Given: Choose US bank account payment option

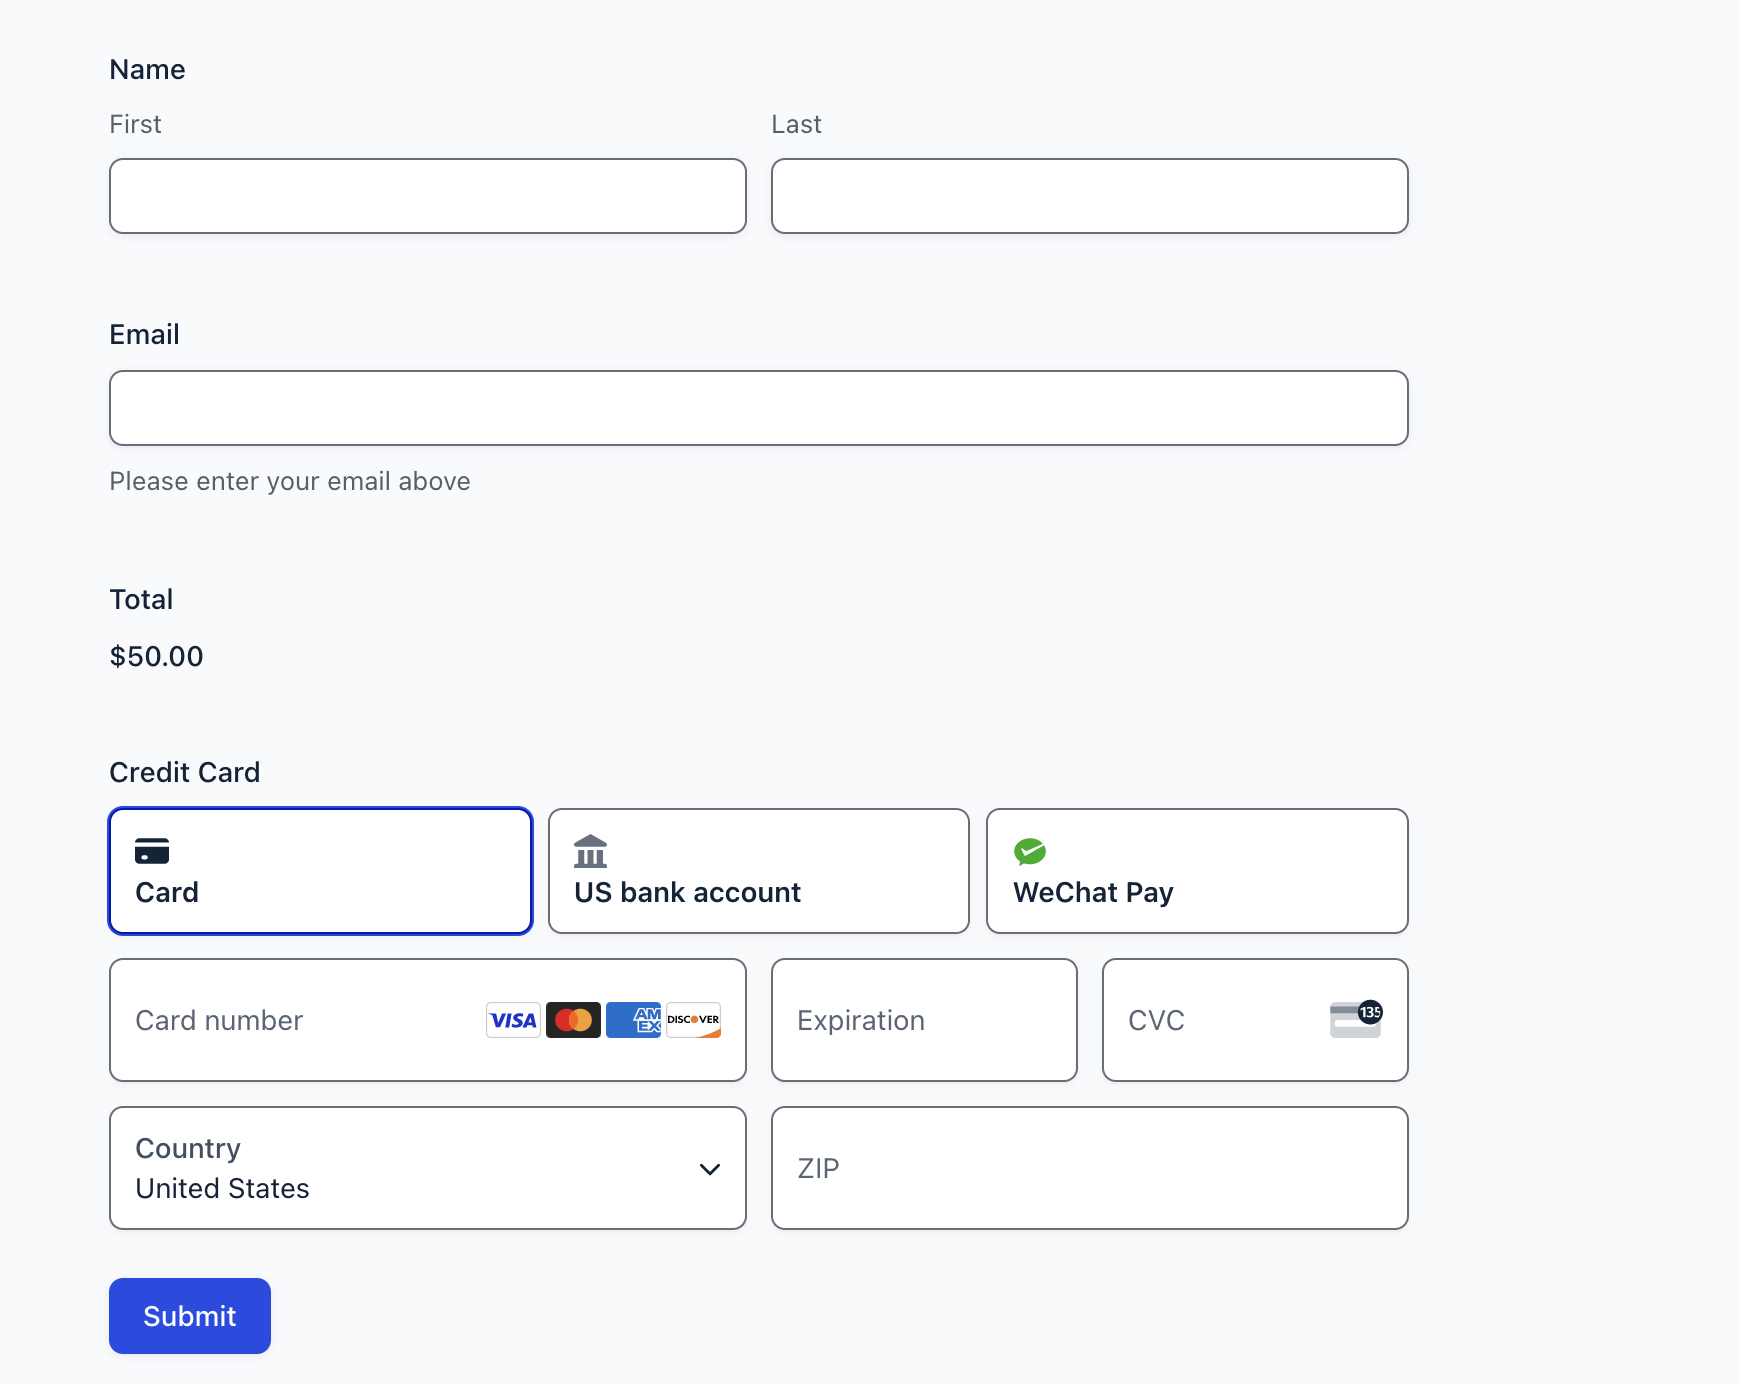Looking at the screenshot, I should coord(758,870).
